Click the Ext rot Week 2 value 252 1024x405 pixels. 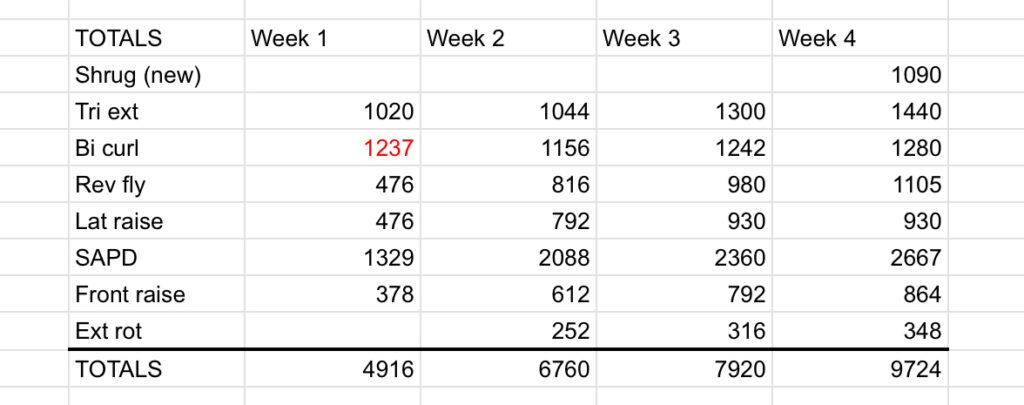tap(571, 331)
